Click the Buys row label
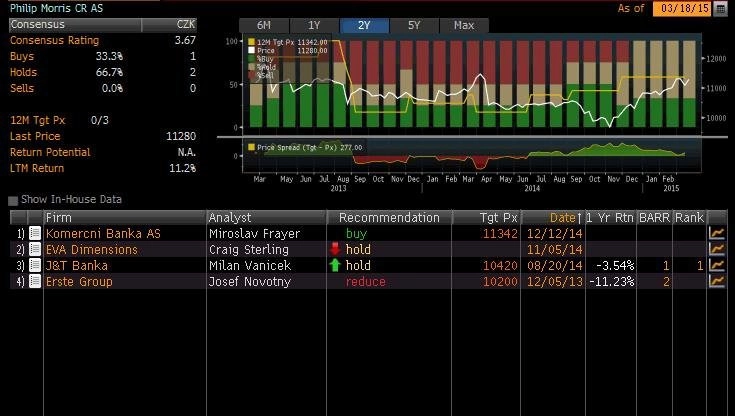Screen dimensions: 735x416 (x=22, y=56)
